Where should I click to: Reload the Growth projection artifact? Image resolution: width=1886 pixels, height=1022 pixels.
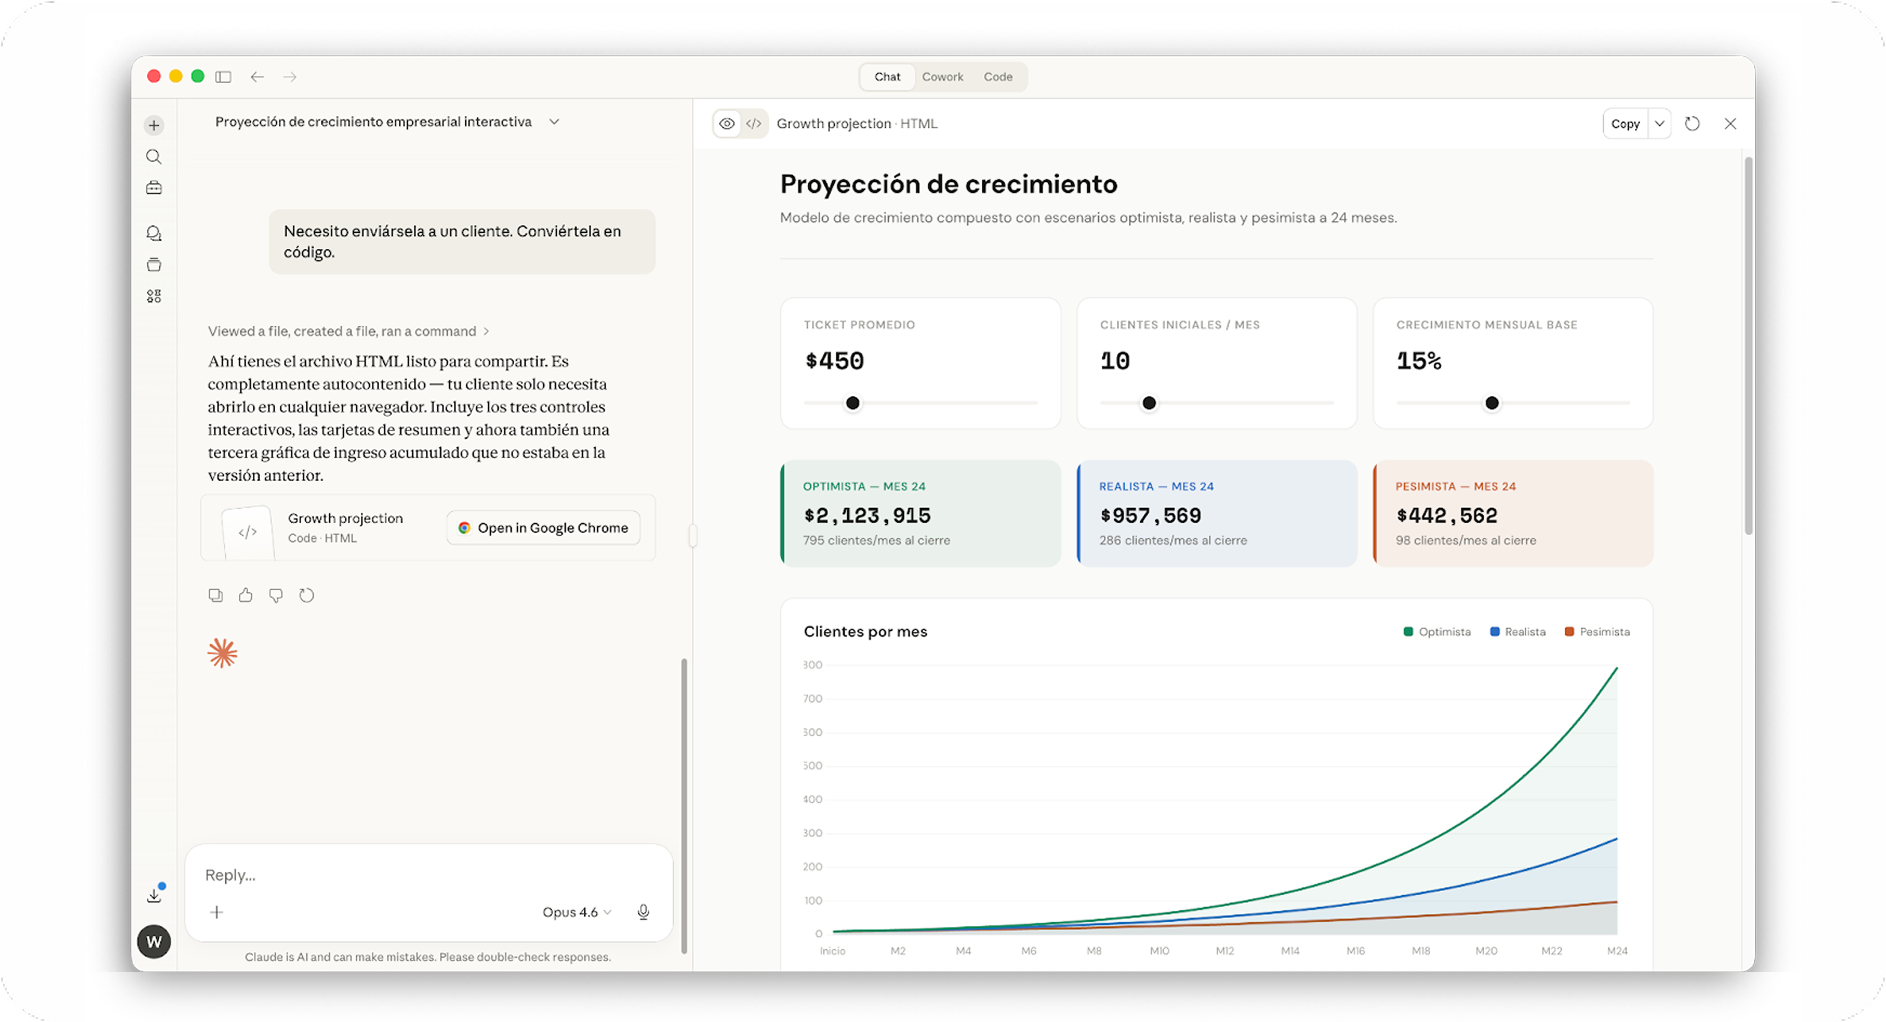[1692, 124]
